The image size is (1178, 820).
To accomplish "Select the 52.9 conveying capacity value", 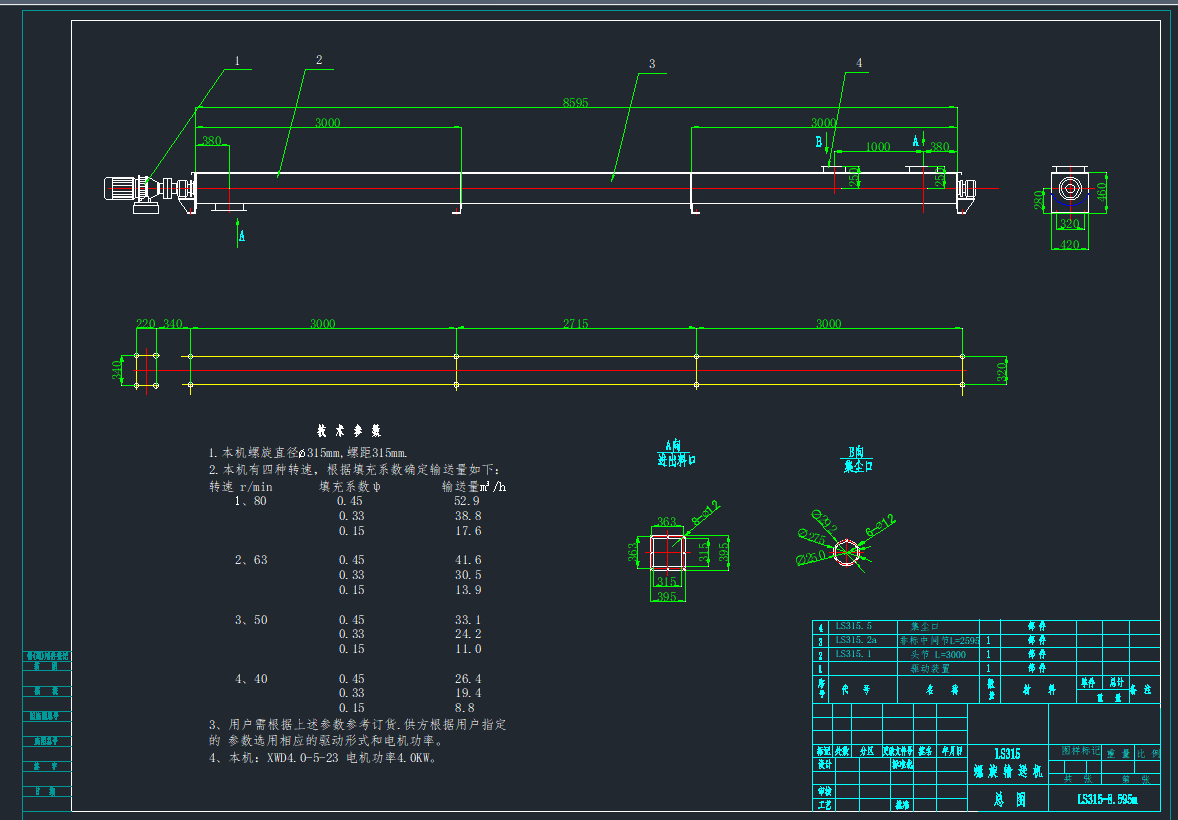I will pos(467,500).
